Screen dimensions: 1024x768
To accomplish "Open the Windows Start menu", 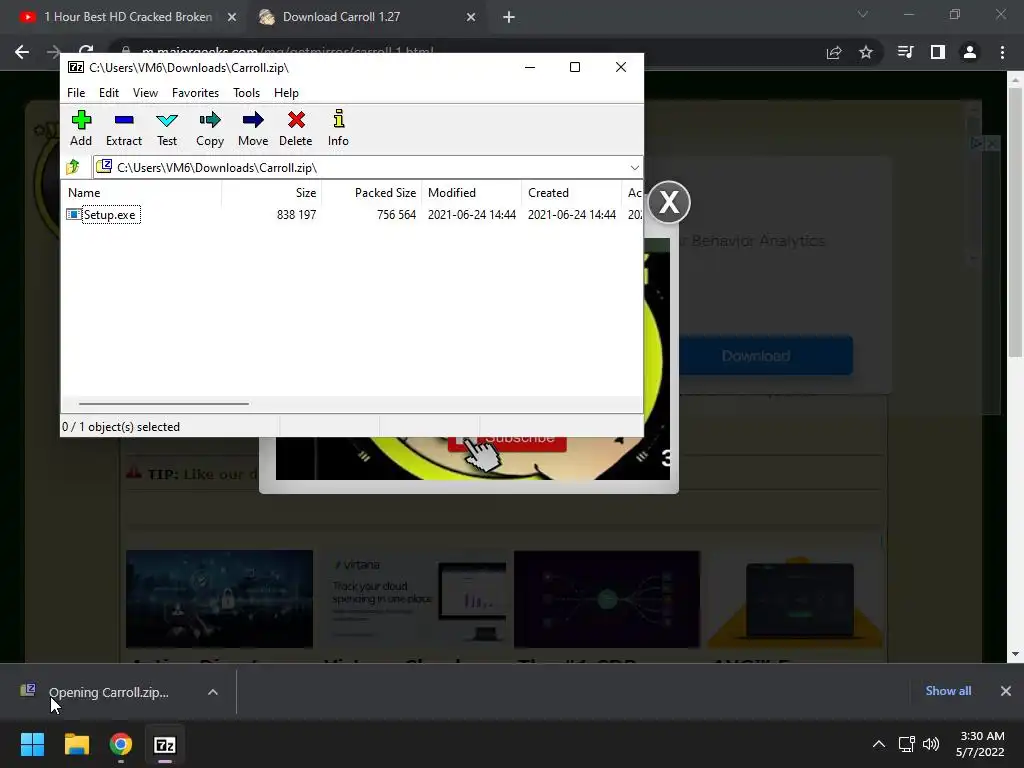I will [x=33, y=744].
